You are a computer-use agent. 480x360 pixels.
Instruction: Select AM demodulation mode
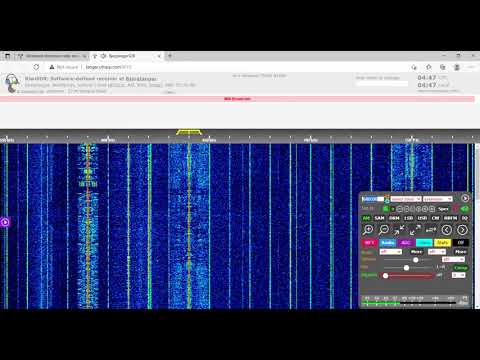pos(366,218)
